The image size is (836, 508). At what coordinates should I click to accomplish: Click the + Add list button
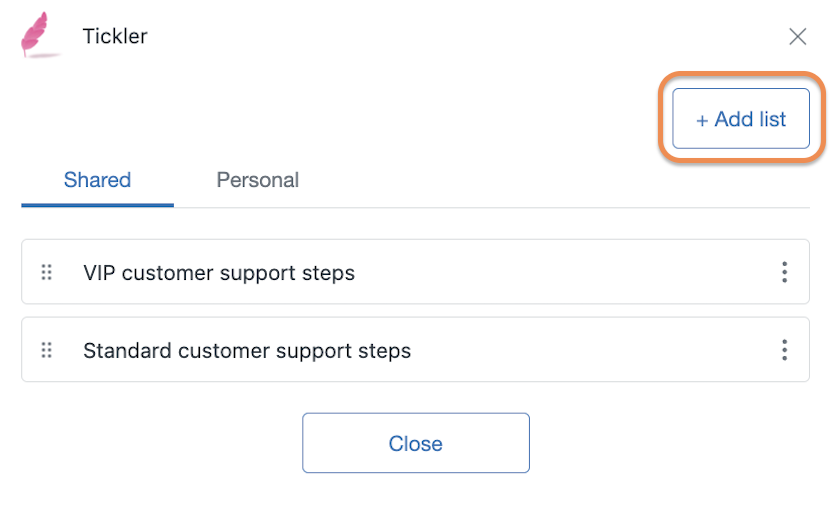pos(741,118)
